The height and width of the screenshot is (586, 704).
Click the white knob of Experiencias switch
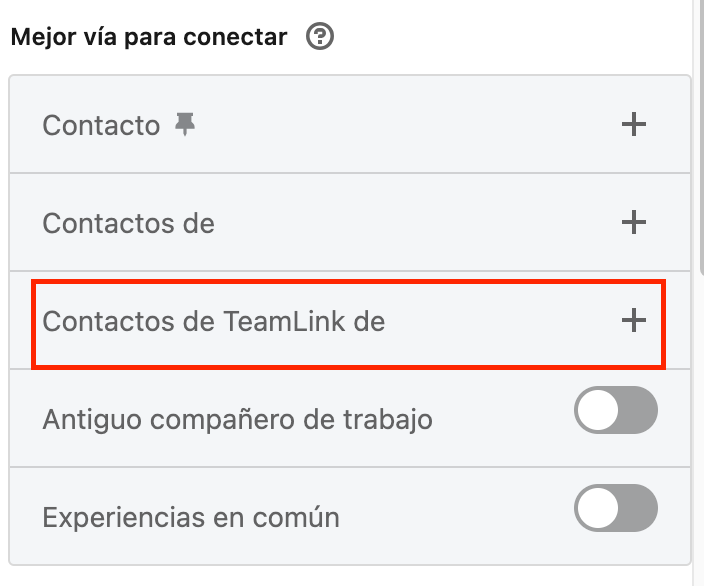point(598,508)
